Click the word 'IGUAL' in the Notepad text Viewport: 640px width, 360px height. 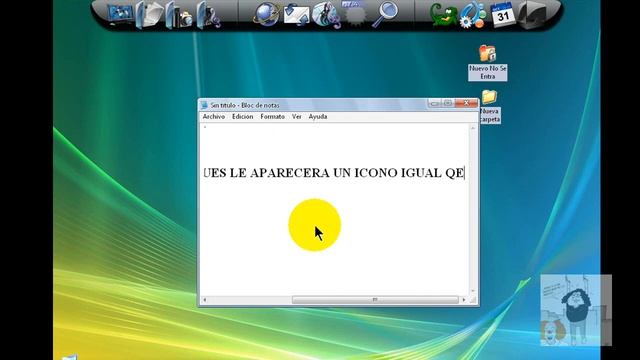(x=421, y=173)
